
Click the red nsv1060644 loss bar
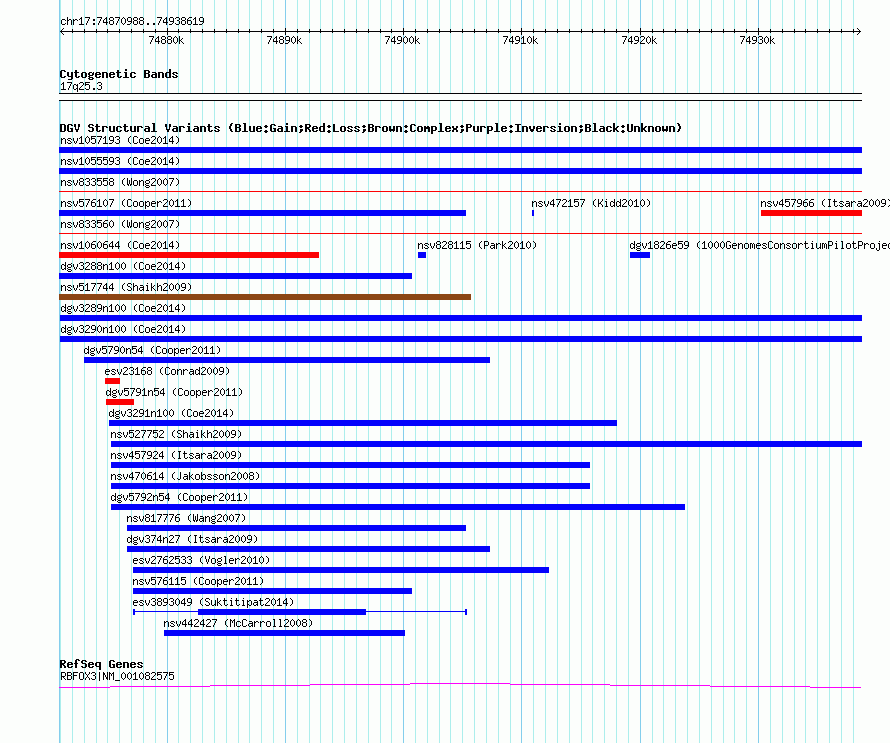coord(189,255)
